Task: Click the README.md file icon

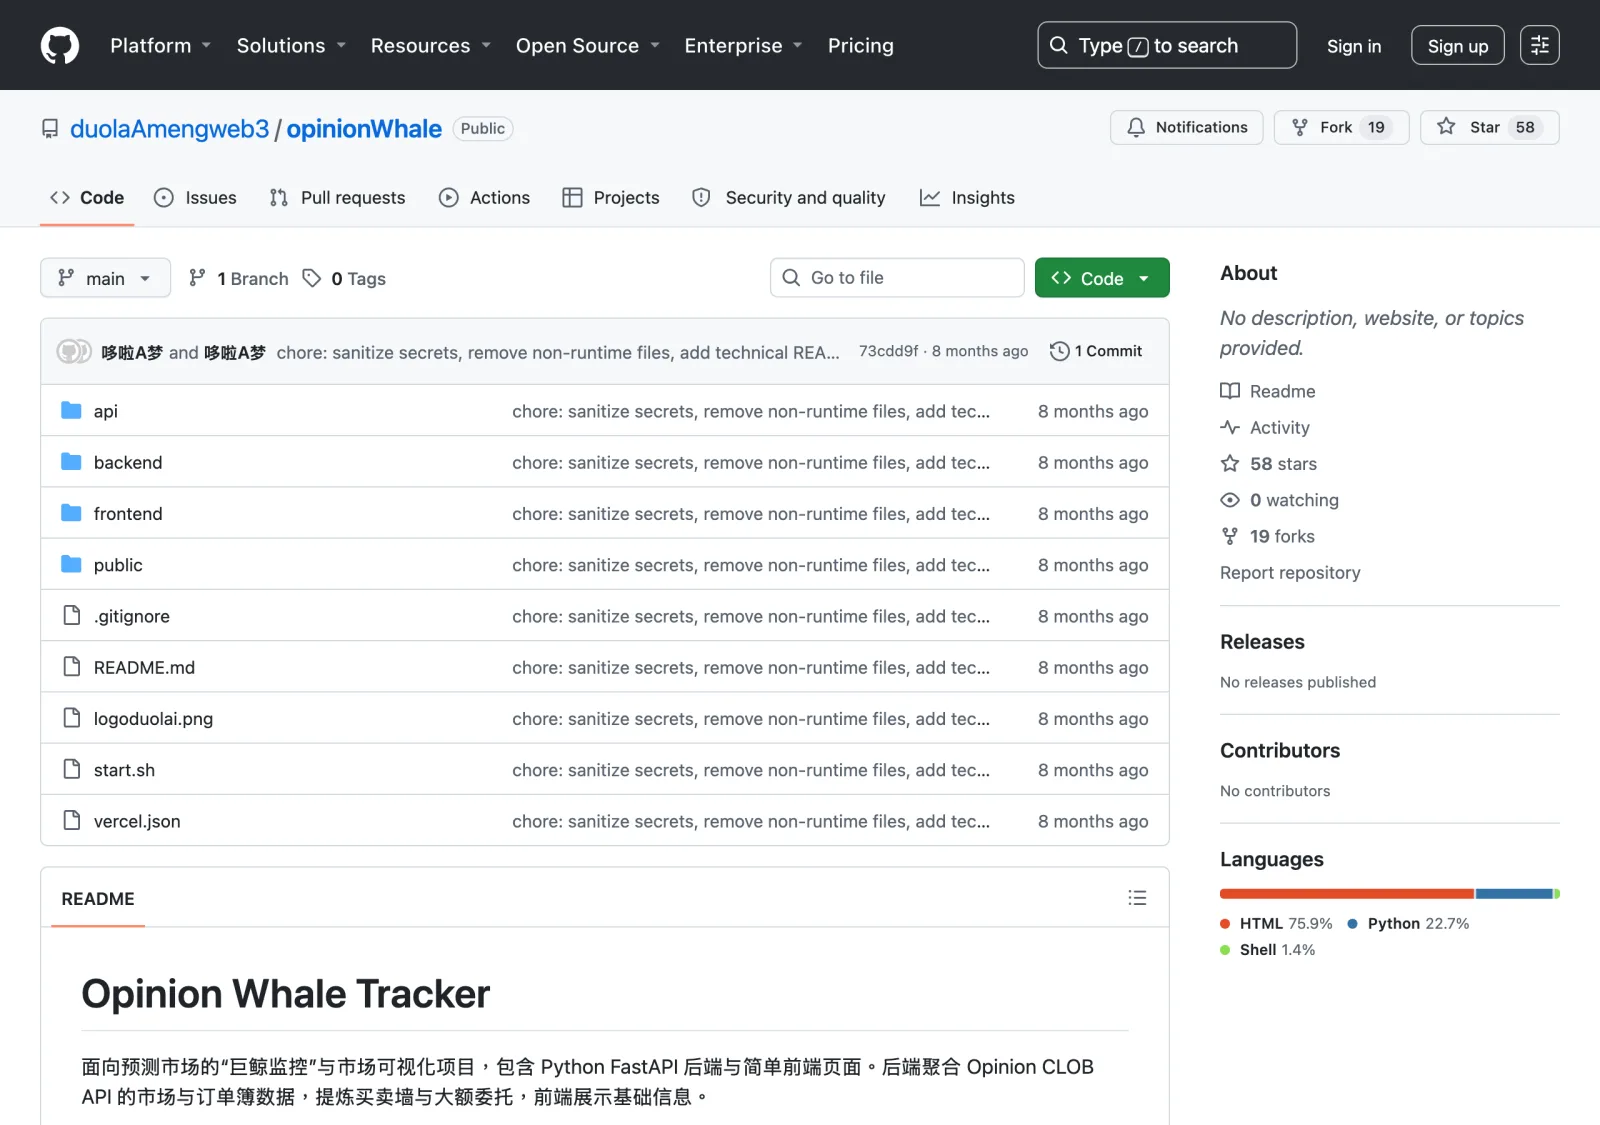Action: (71, 666)
